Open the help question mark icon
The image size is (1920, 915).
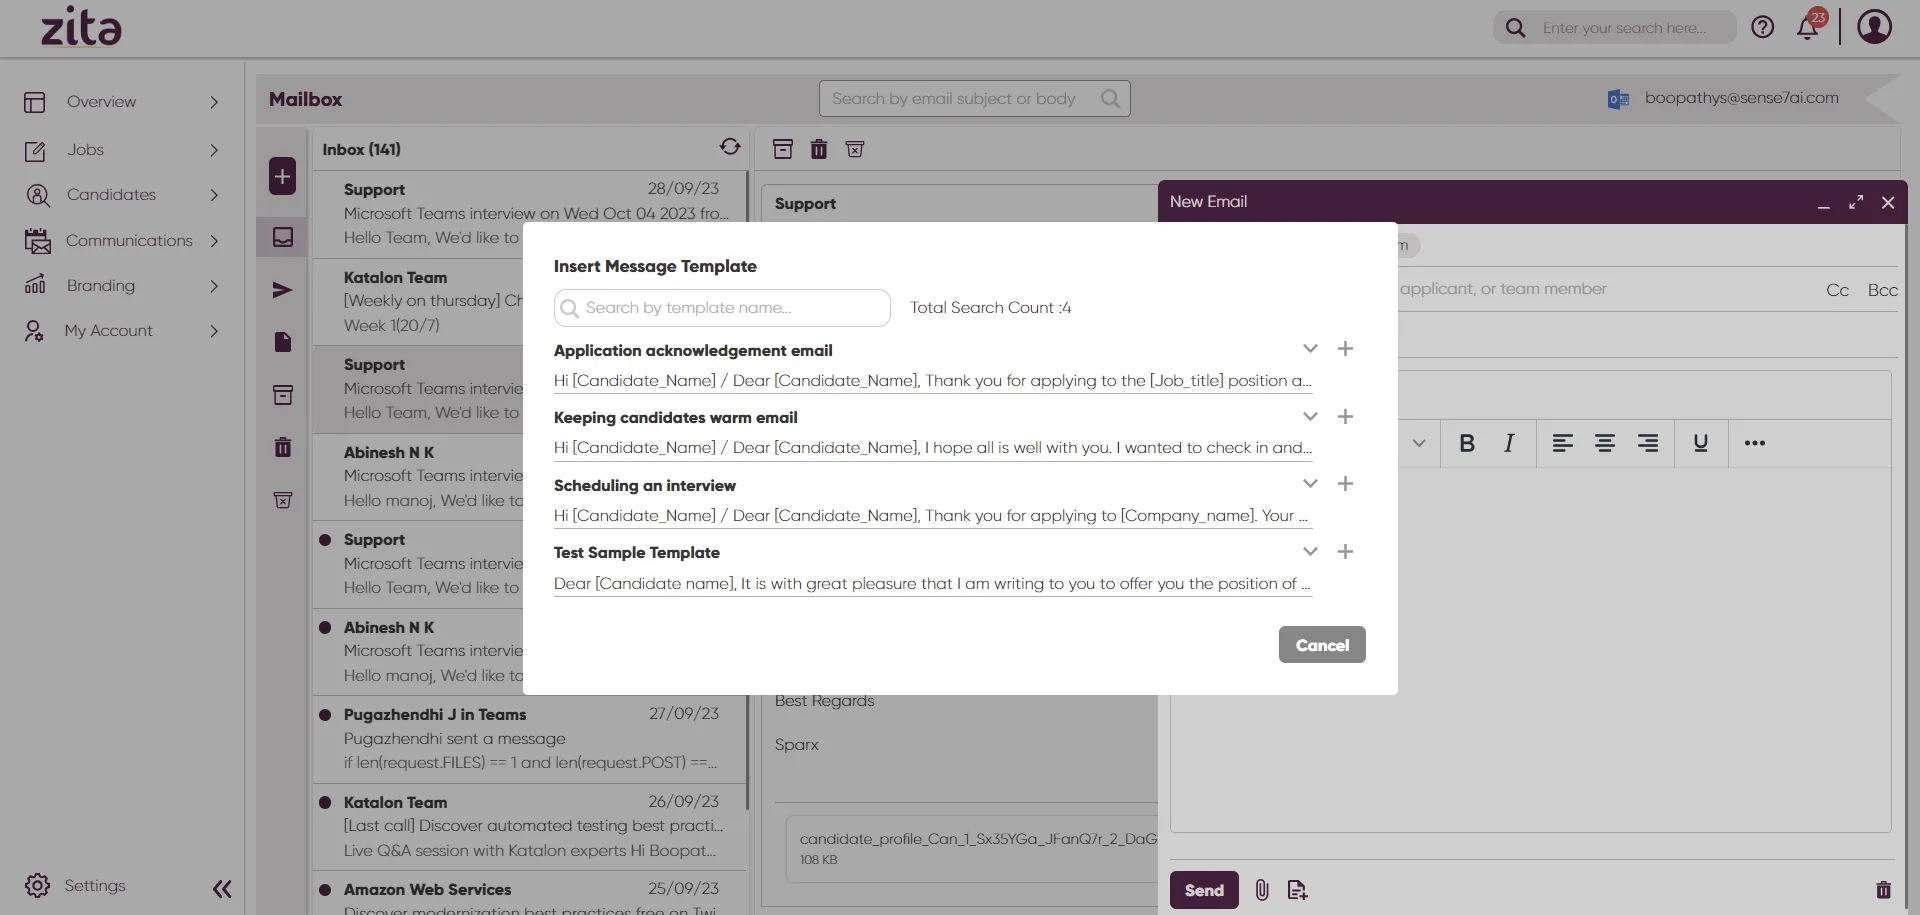coord(1762,27)
